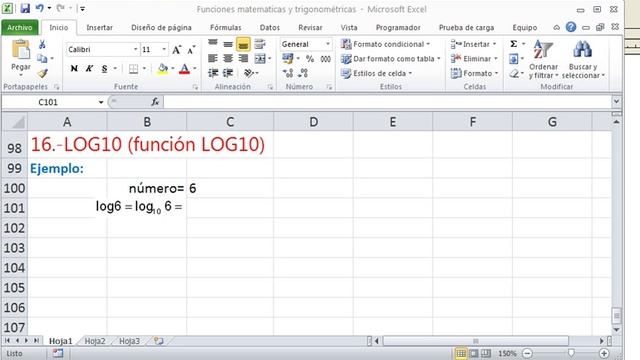Click the Copy icon in Portapapeles
This screenshot has width=640, height=360.
pyautogui.click(x=42, y=59)
